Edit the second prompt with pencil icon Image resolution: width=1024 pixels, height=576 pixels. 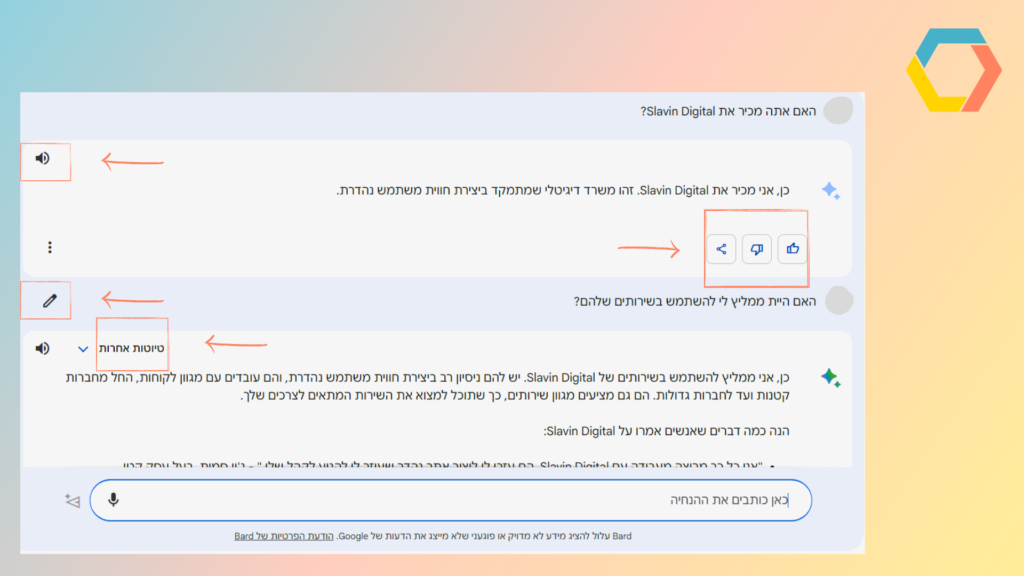point(50,301)
